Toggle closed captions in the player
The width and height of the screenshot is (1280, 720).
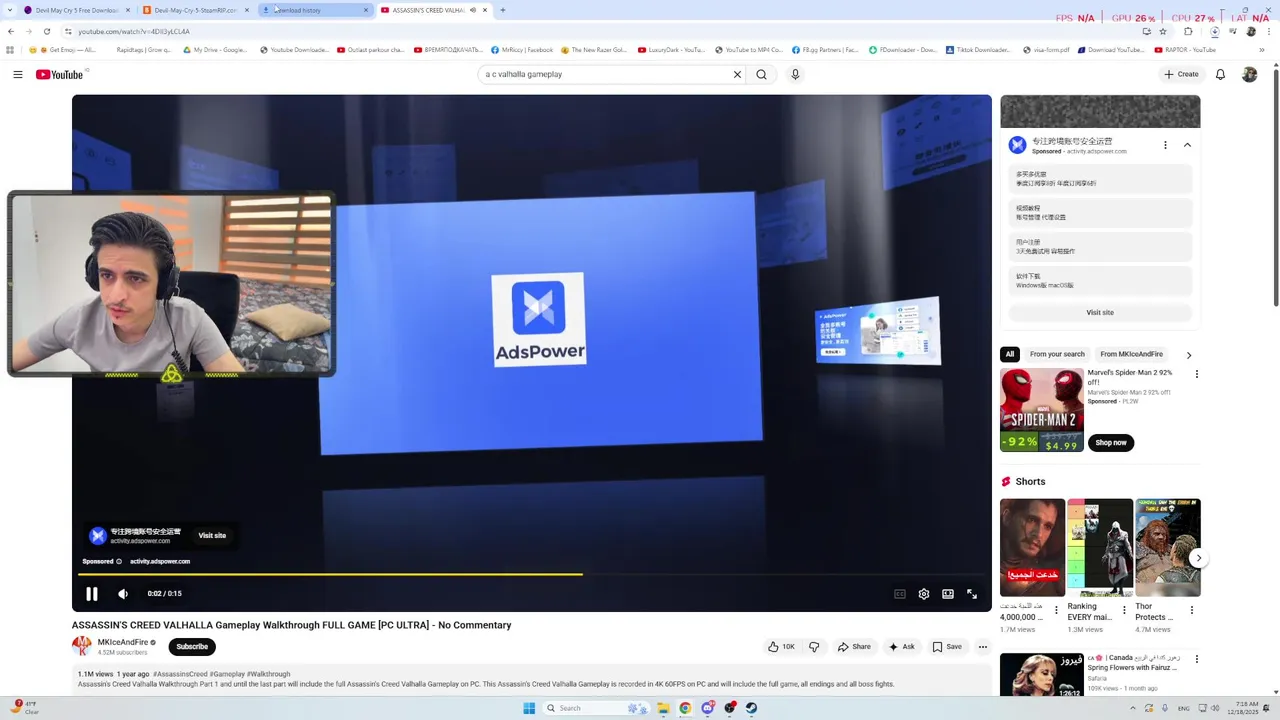point(900,594)
